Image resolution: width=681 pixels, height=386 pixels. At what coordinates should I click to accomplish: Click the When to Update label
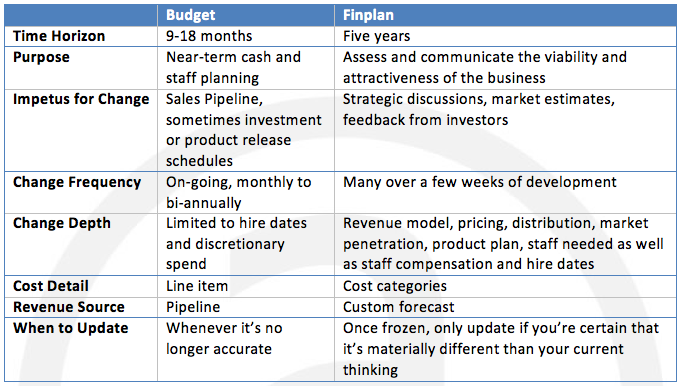pos(70,328)
